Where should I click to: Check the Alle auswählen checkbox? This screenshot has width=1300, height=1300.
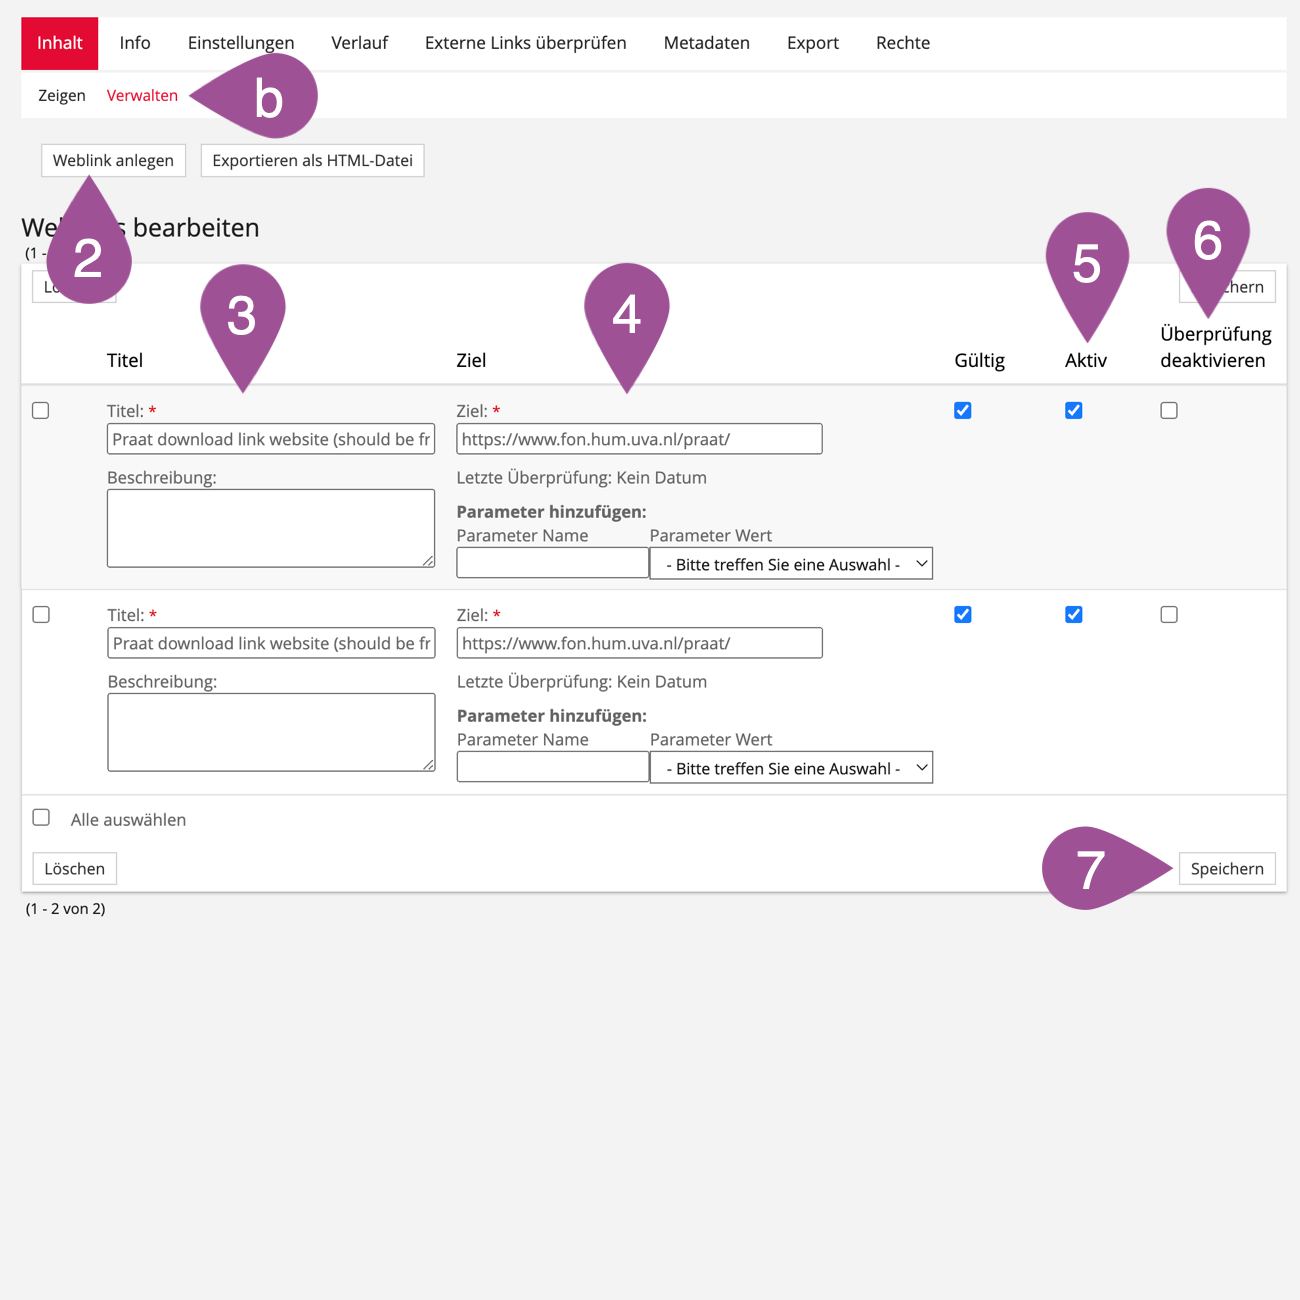click(x=41, y=818)
